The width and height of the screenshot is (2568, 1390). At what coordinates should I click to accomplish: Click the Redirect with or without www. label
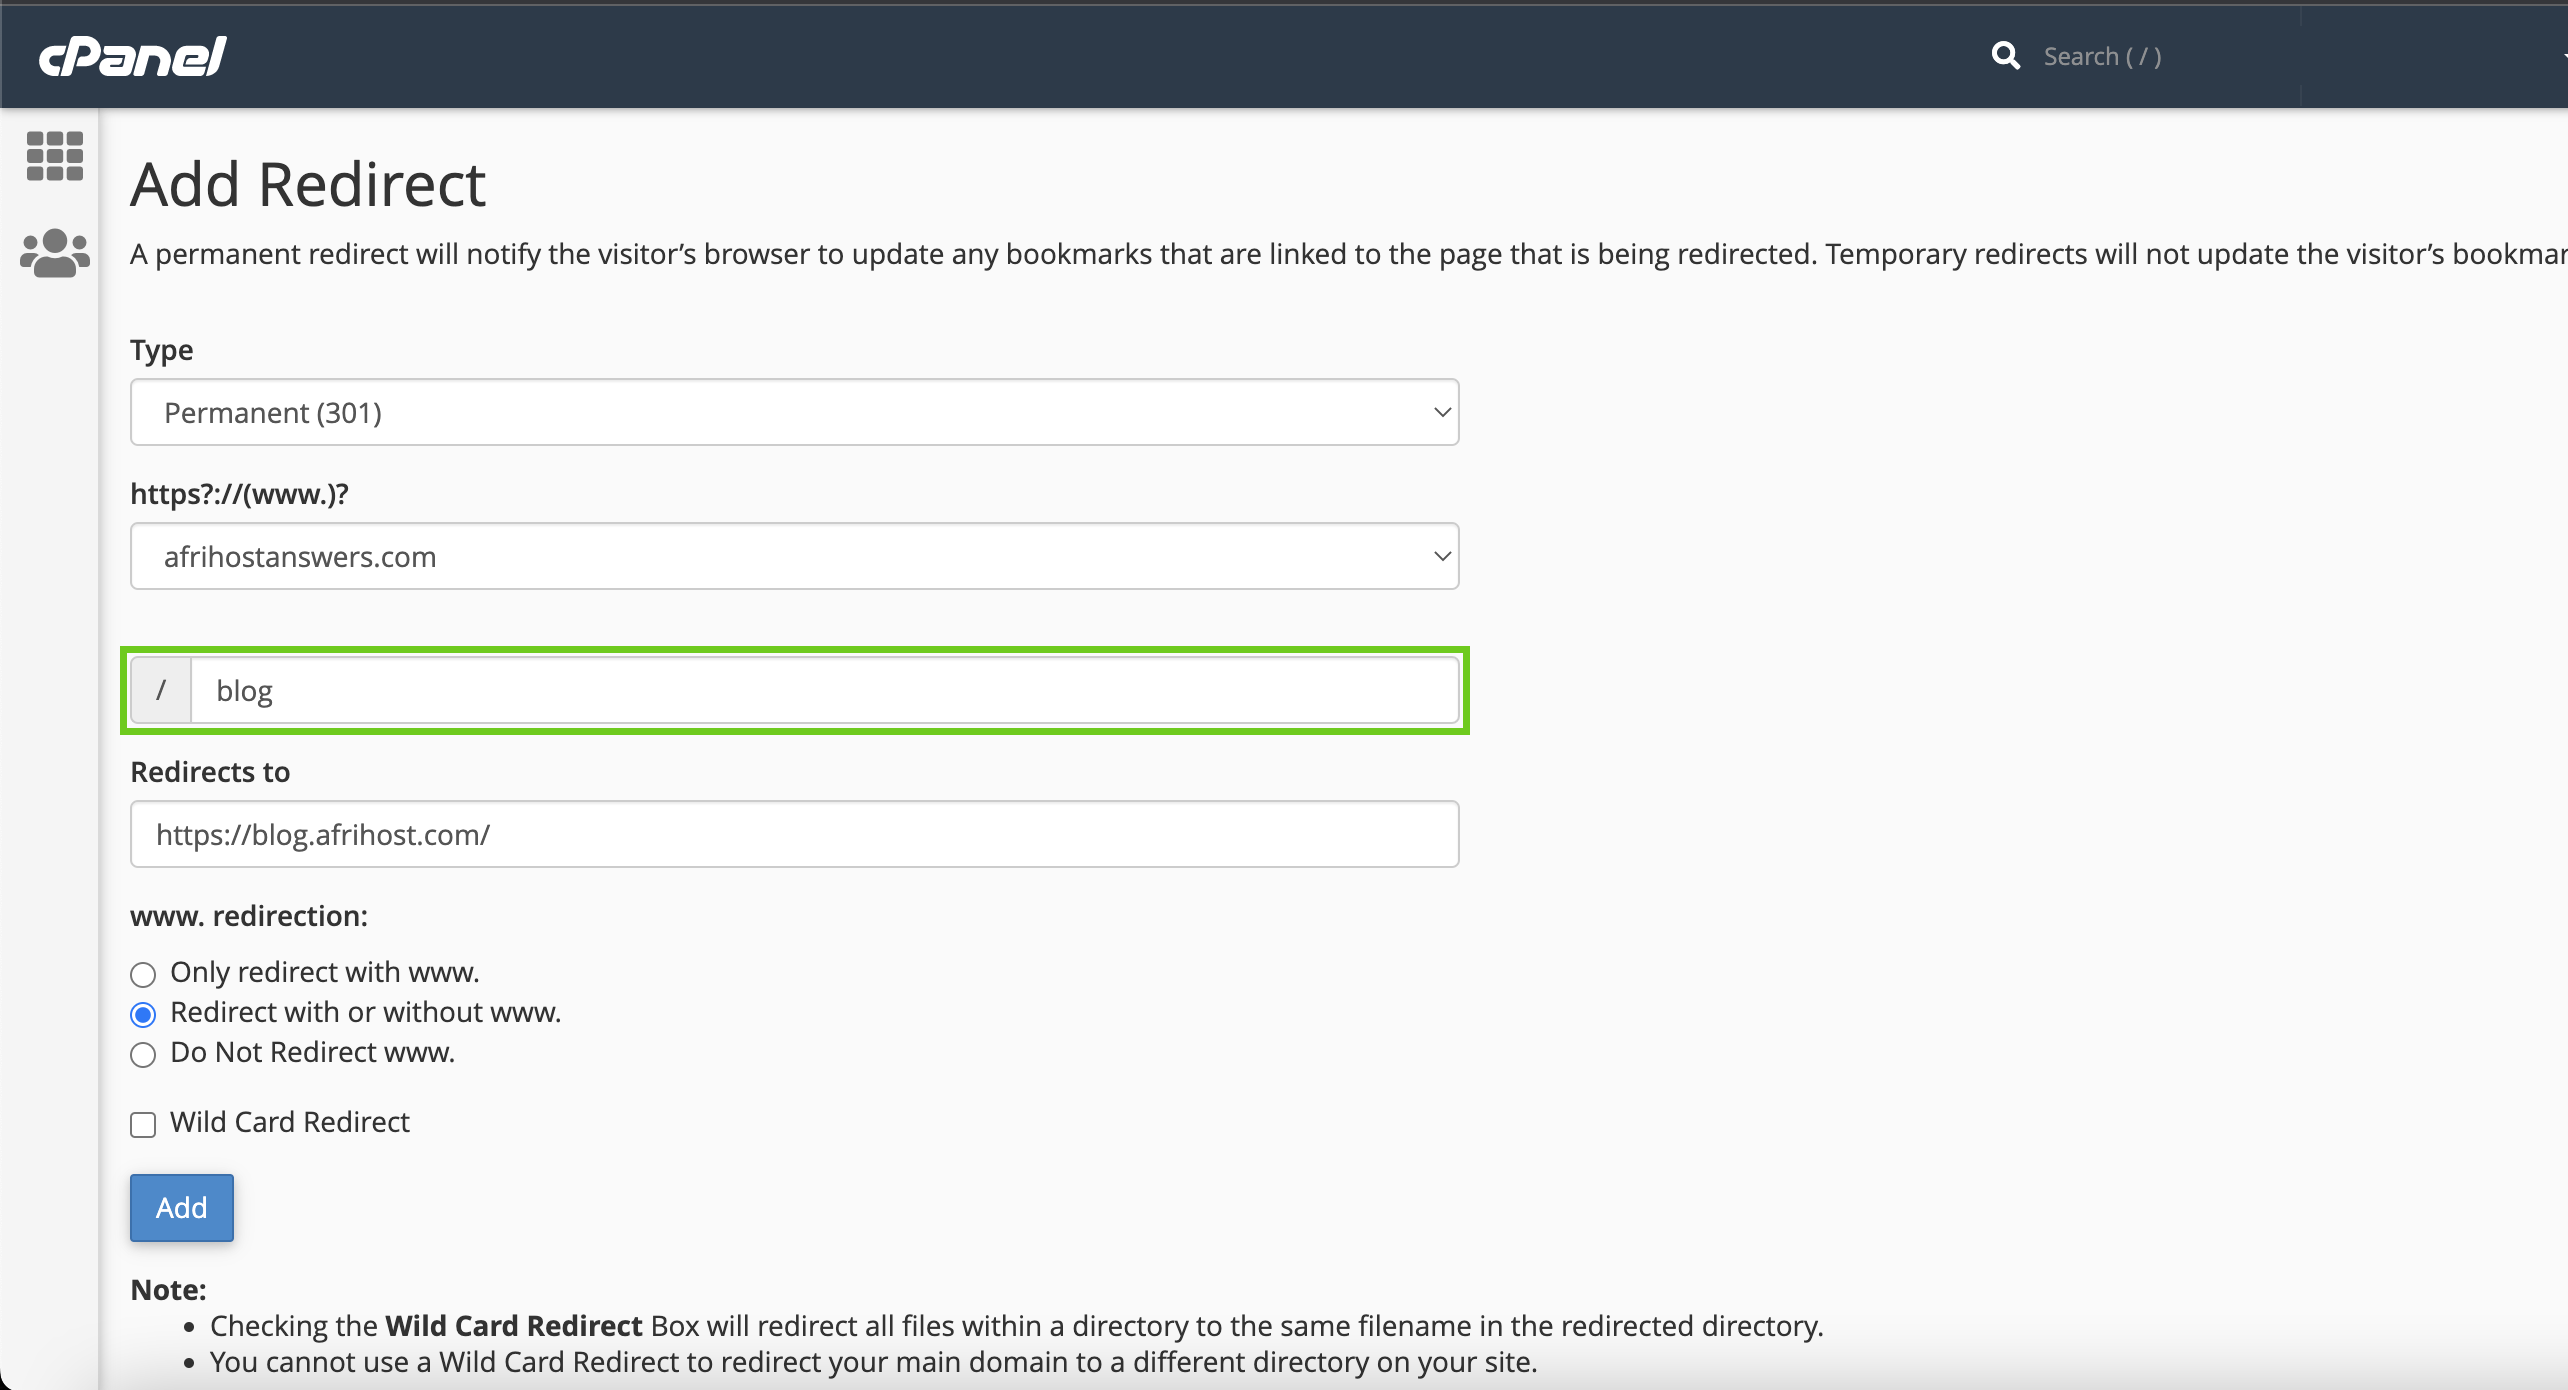click(365, 1012)
